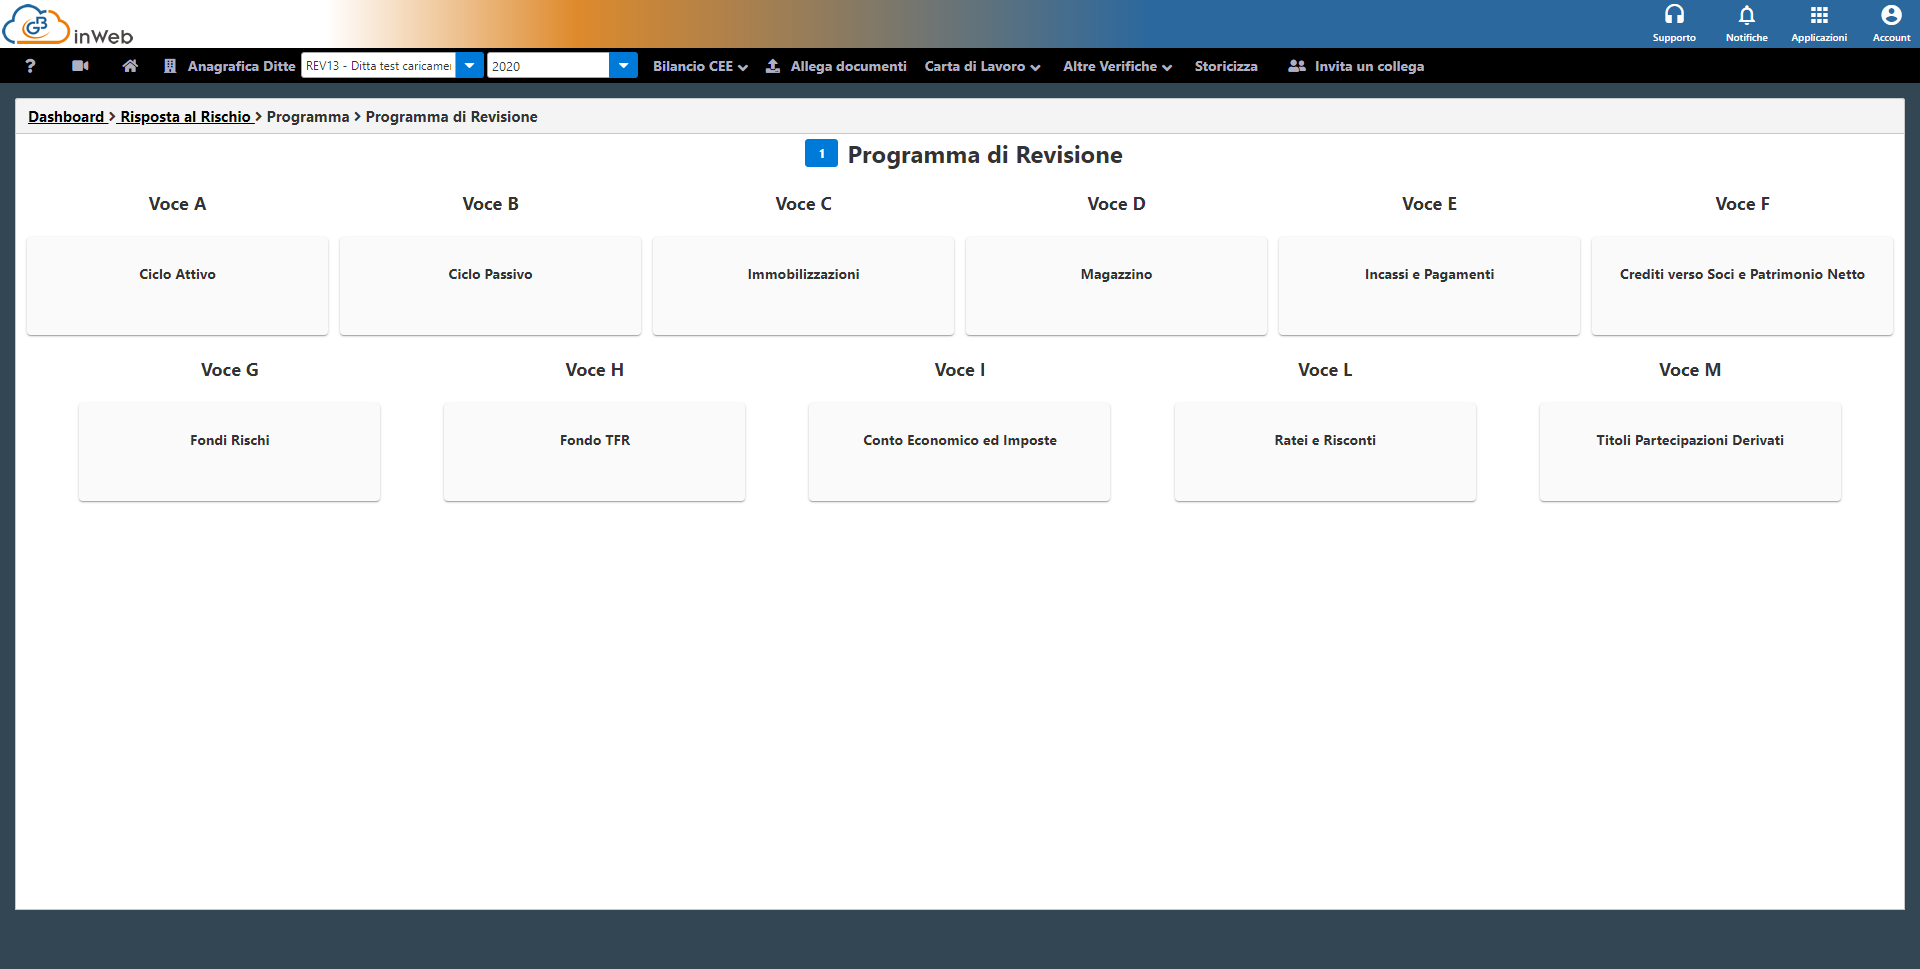Open the Account profile icon
The width and height of the screenshot is (1920, 969).
(x=1891, y=15)
